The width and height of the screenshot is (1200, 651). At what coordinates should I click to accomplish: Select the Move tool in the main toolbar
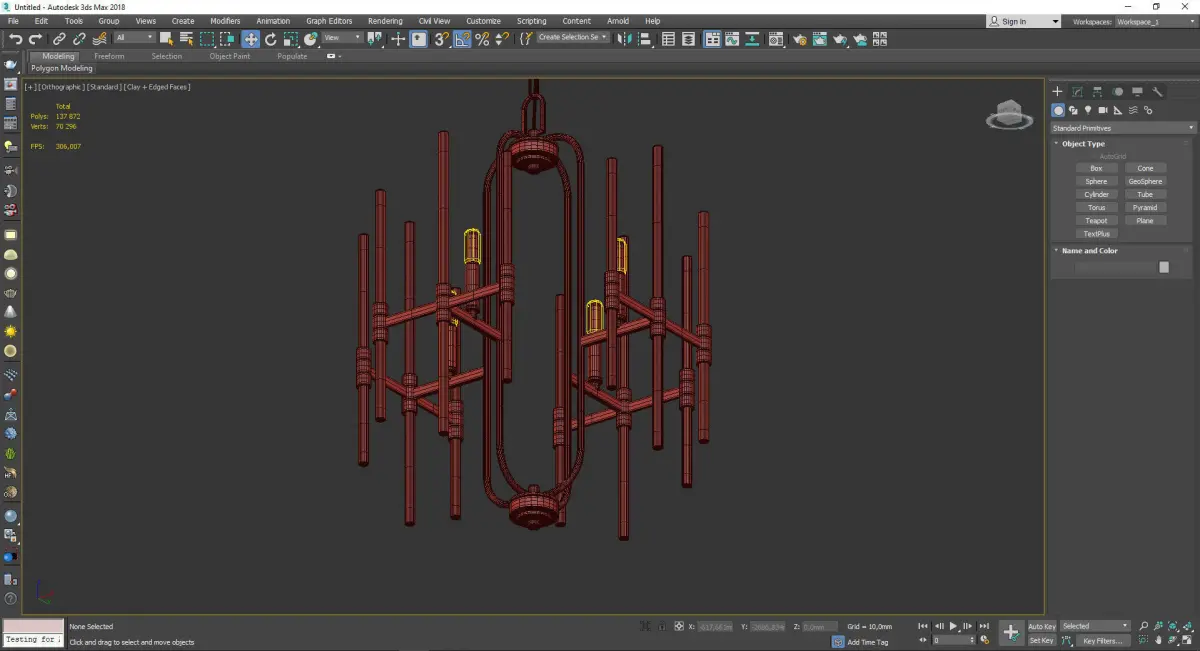click(250, 39)
